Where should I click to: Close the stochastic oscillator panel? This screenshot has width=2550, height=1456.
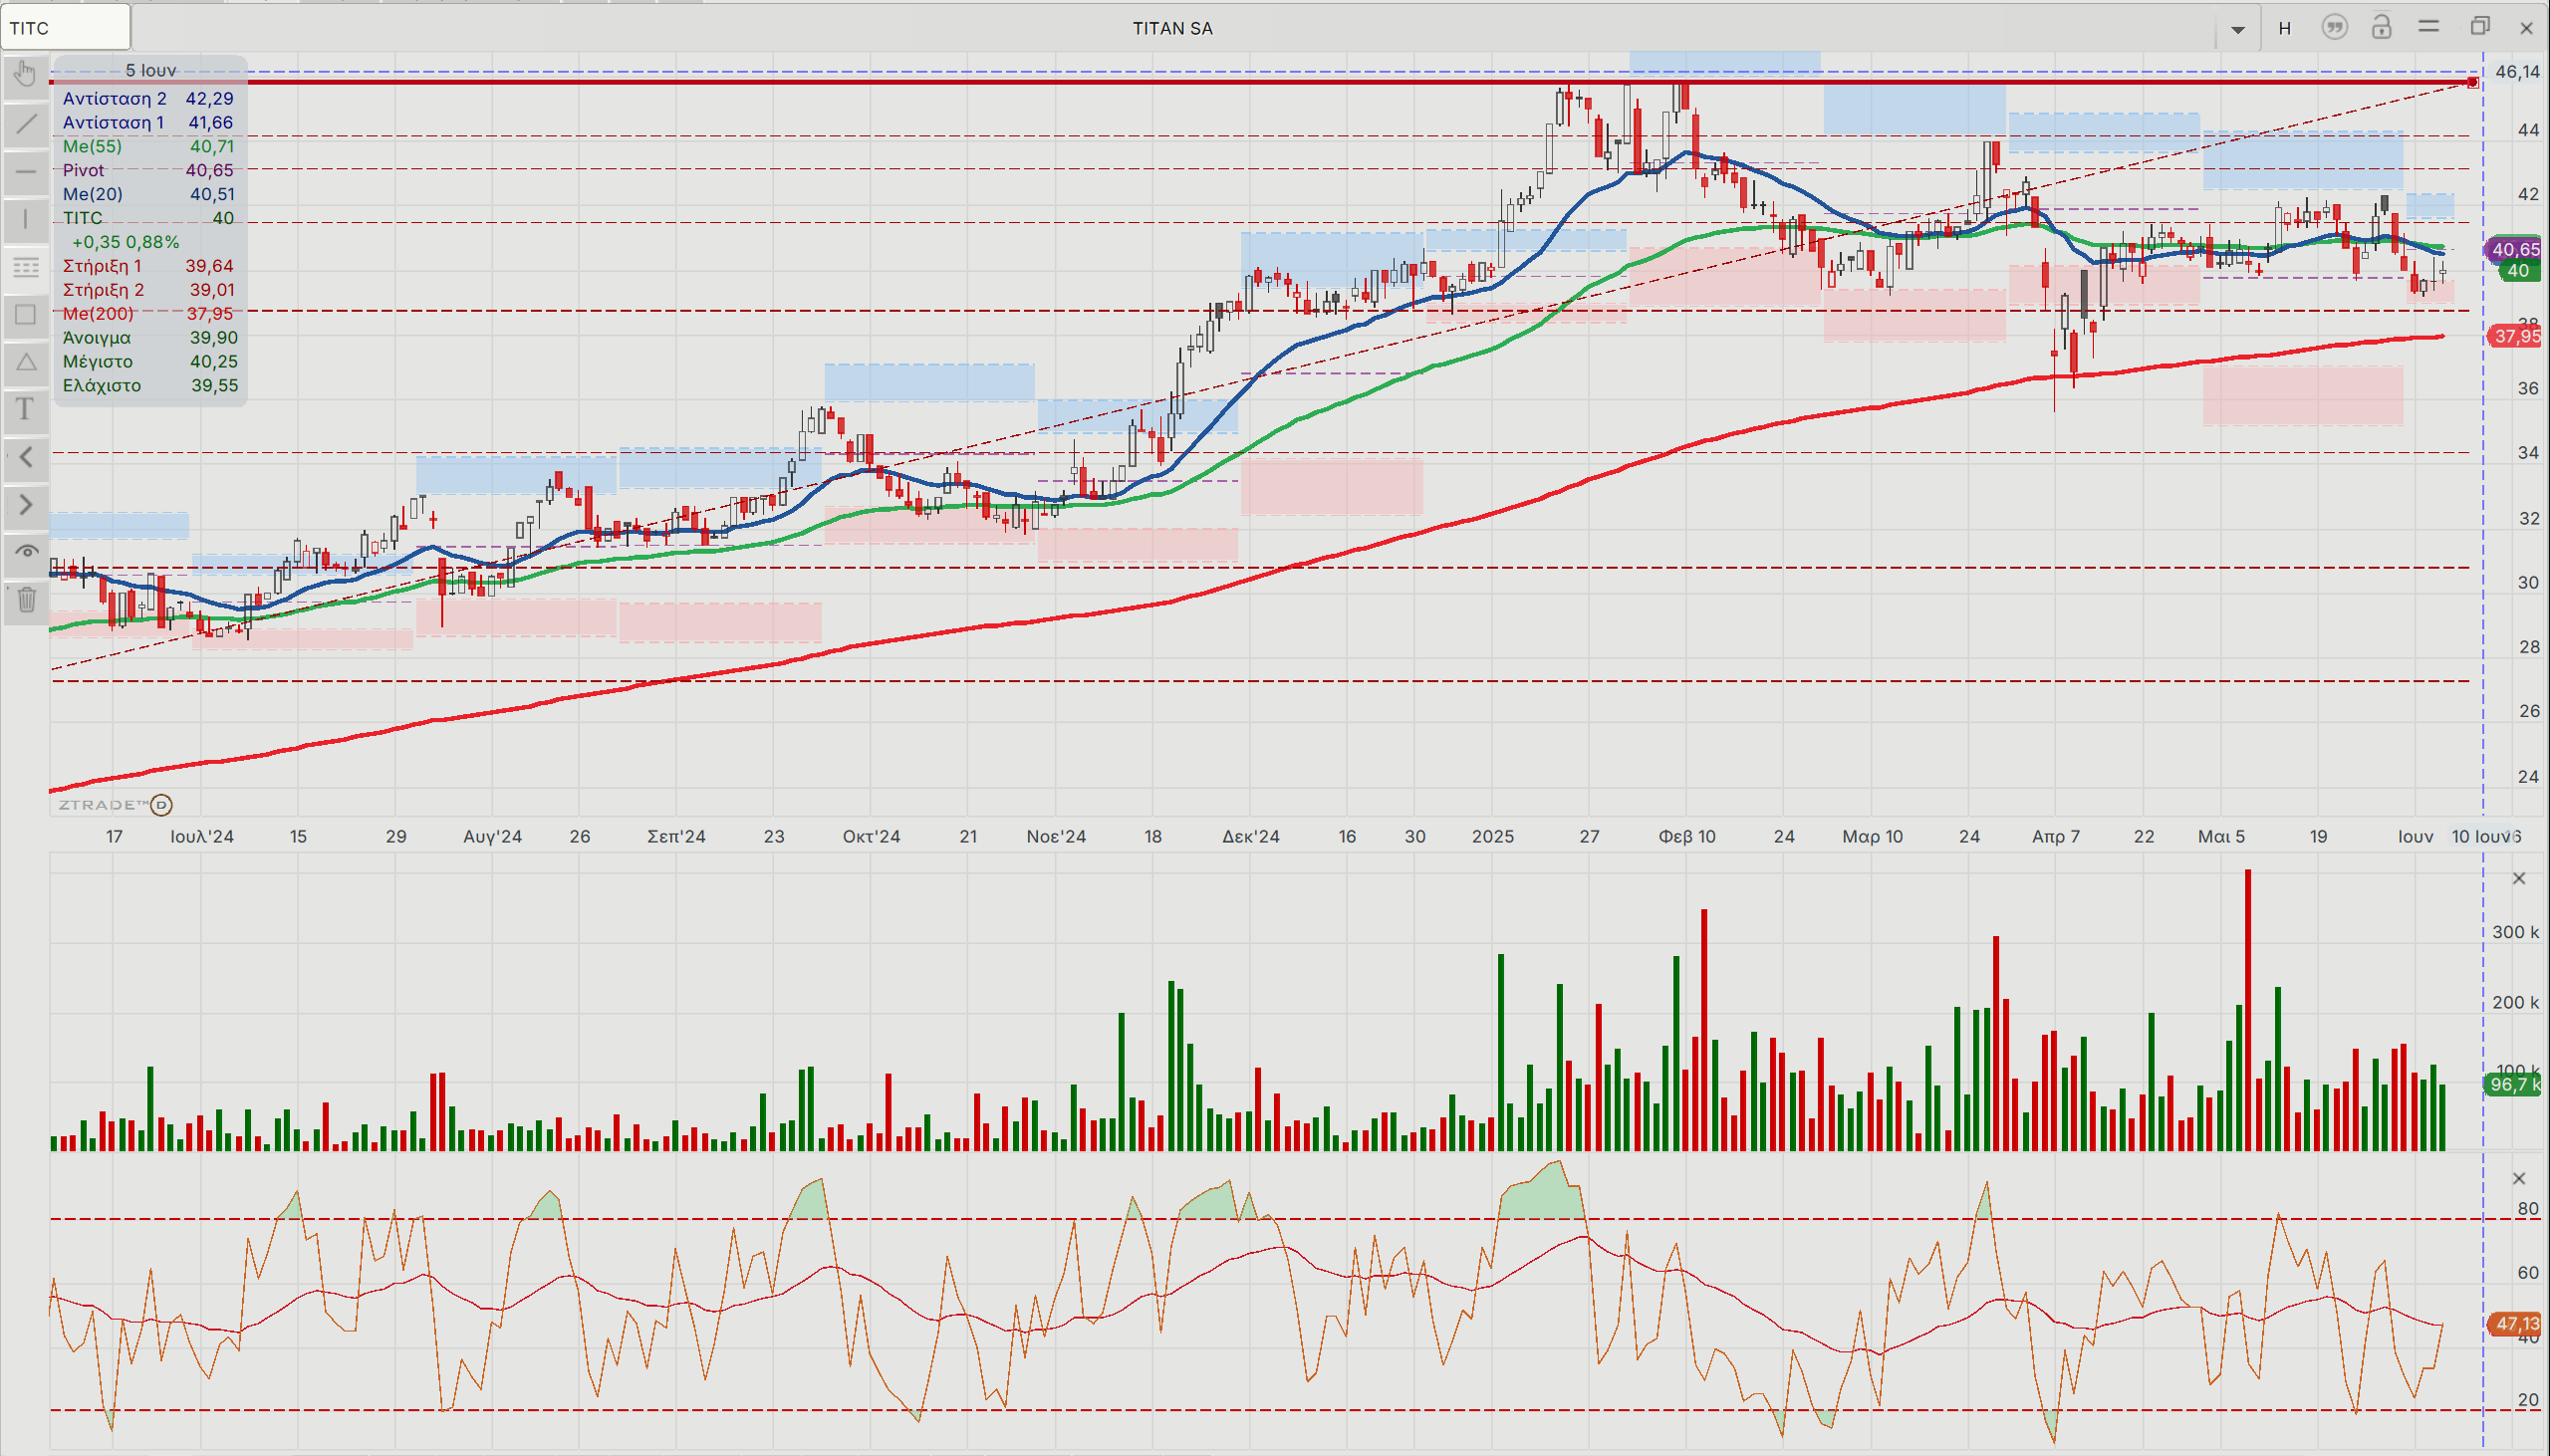[2519, 1178]
